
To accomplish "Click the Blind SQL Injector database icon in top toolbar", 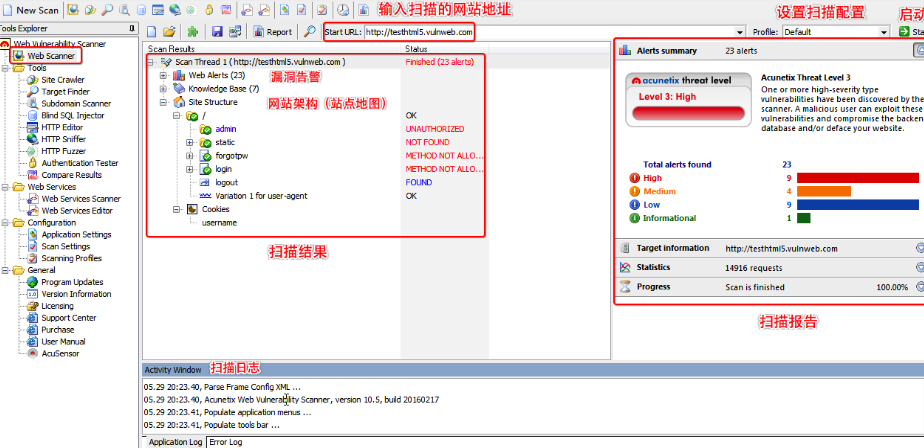I will pyautogui.click(x=141, y=10).
